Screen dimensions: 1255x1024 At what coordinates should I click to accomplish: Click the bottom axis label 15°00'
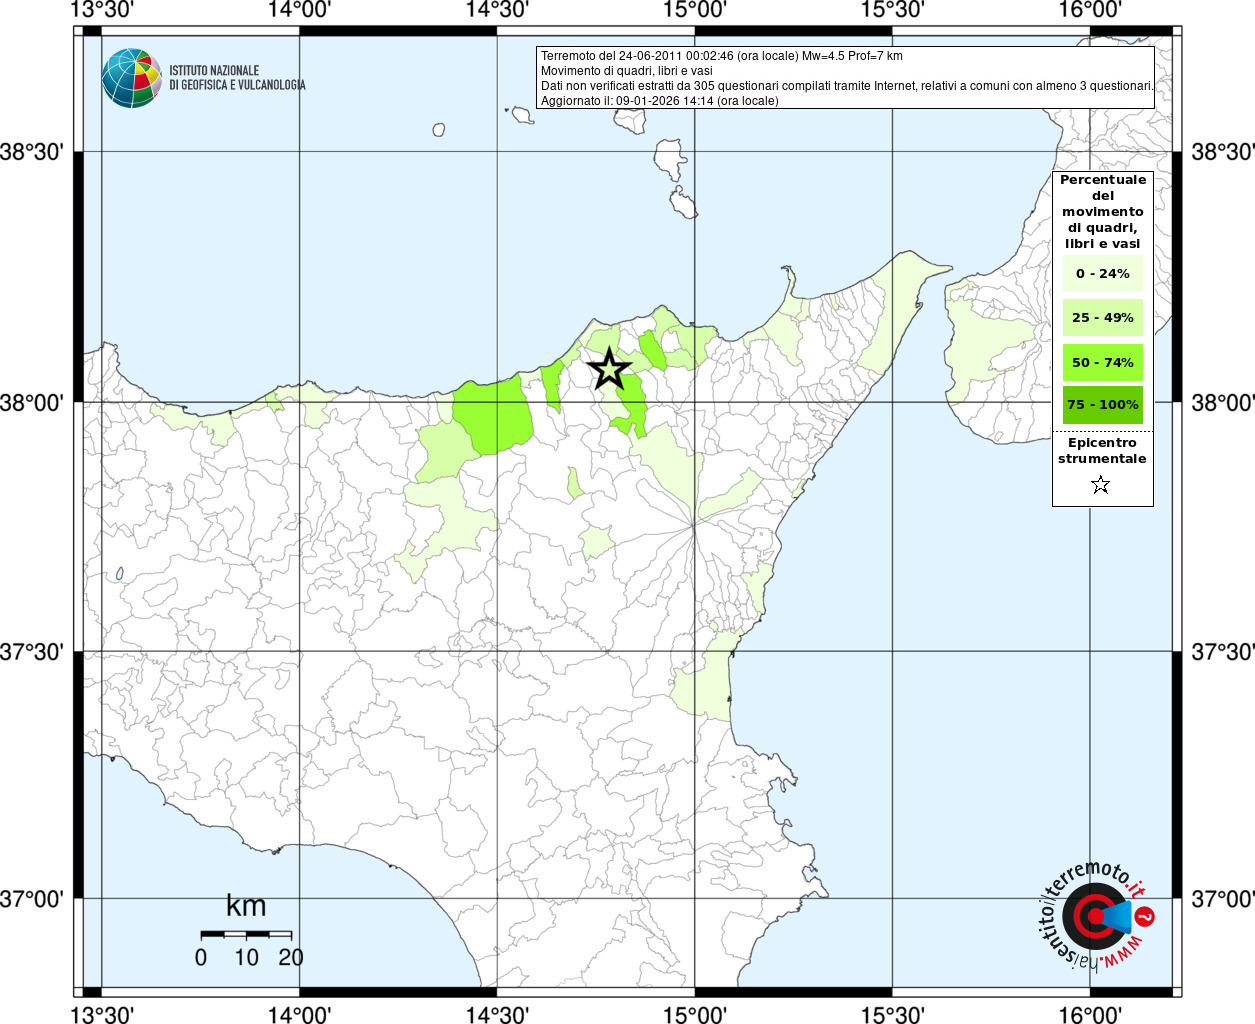click(x=694, y=1014)
